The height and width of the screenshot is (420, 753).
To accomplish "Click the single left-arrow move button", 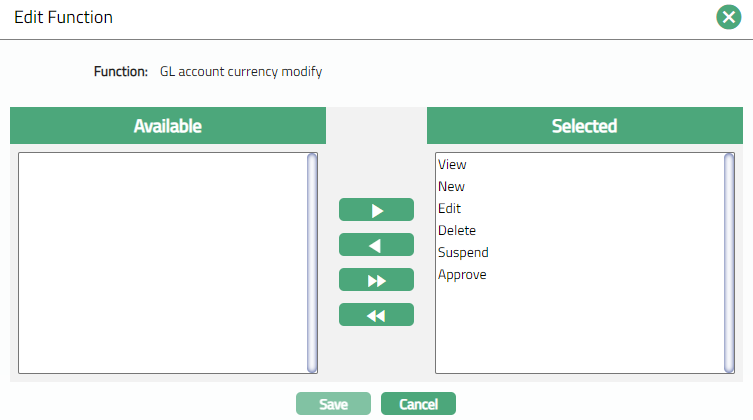I will point(376,245).
